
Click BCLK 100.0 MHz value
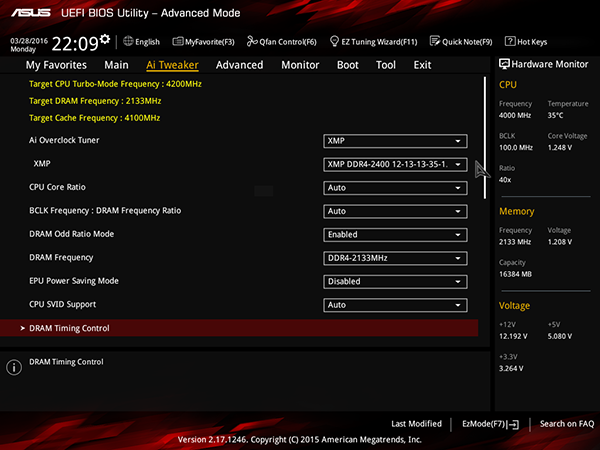516,147
